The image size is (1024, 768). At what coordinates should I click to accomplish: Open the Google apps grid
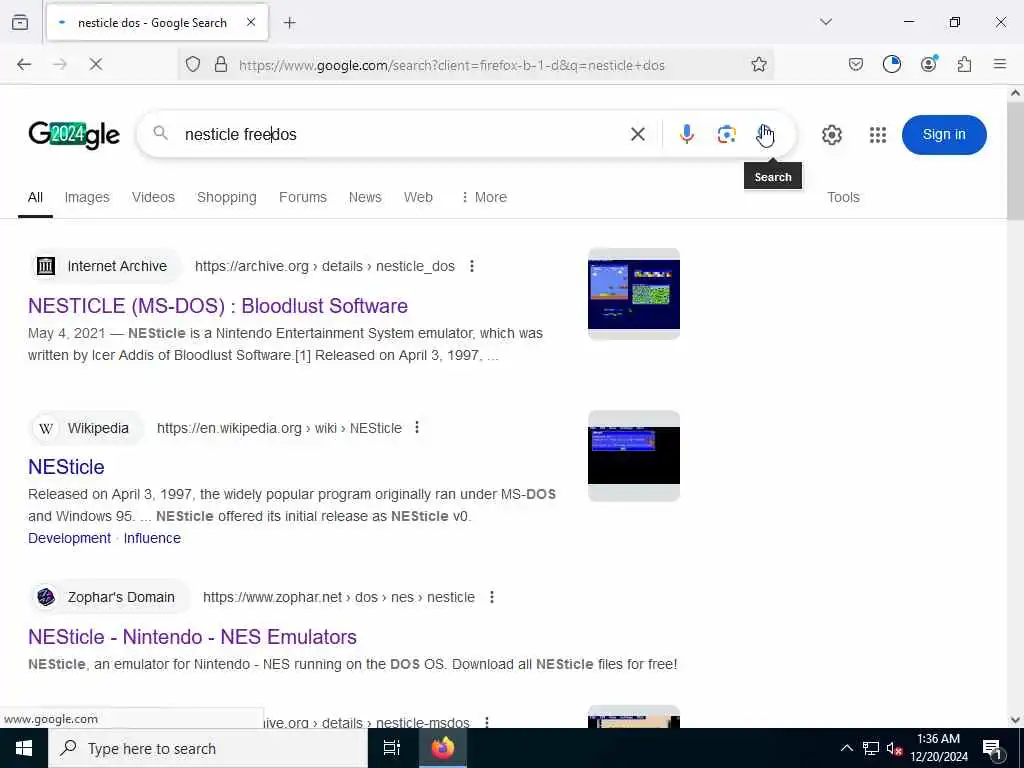(878, 135)
